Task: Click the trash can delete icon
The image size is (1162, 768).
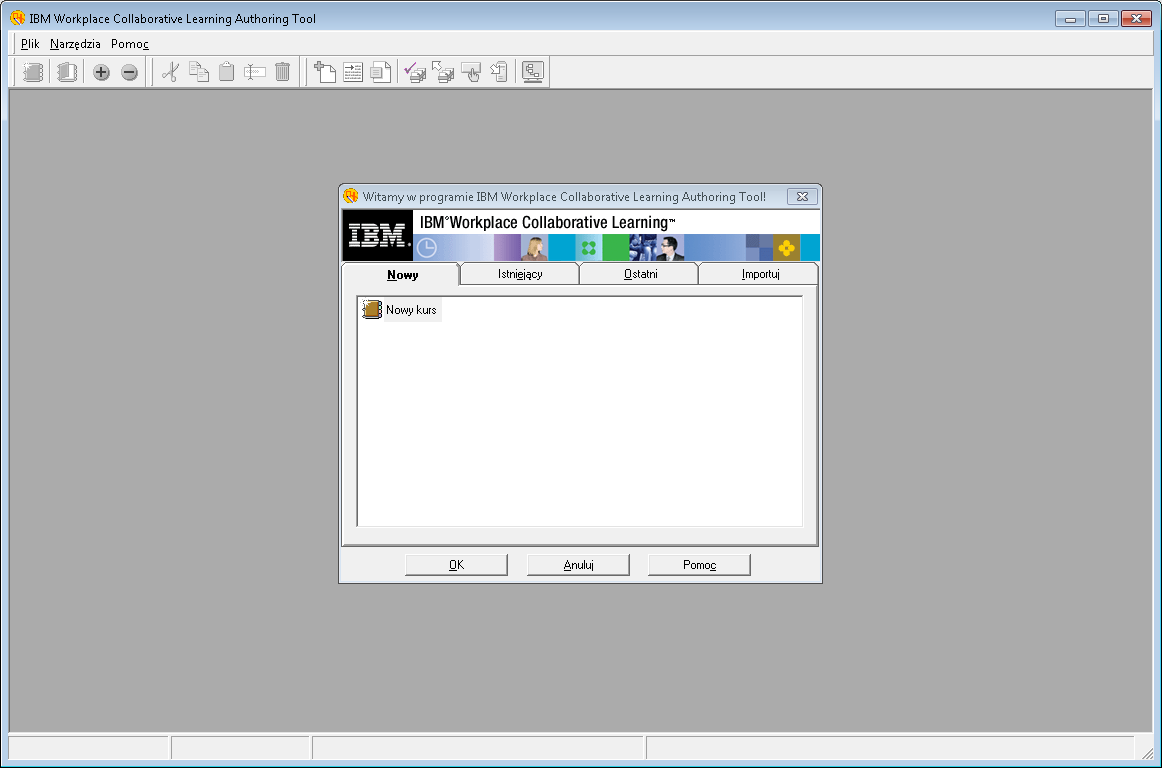Action: [x=282, y=72]
